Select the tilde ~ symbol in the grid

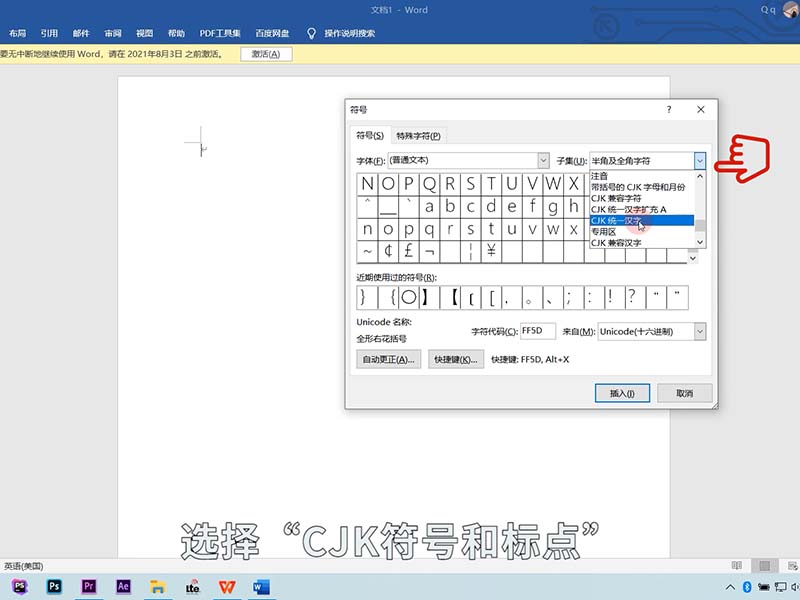[367, 251]
